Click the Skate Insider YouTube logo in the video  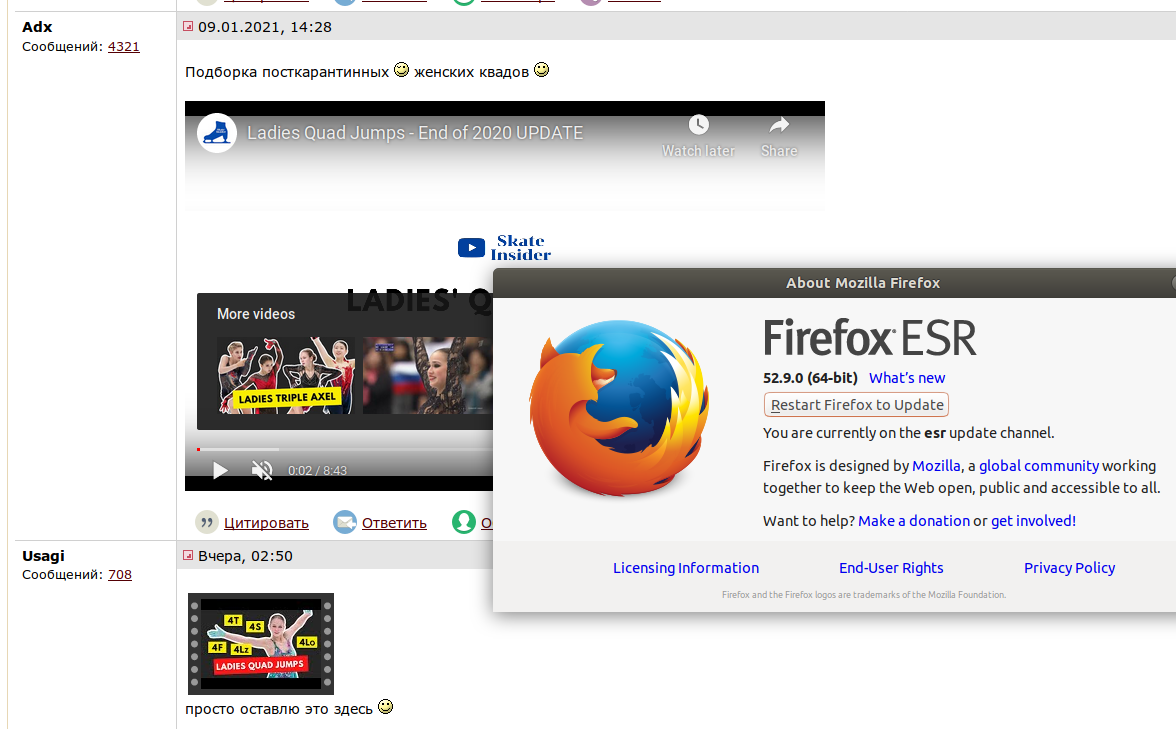[x=504, y=248]
